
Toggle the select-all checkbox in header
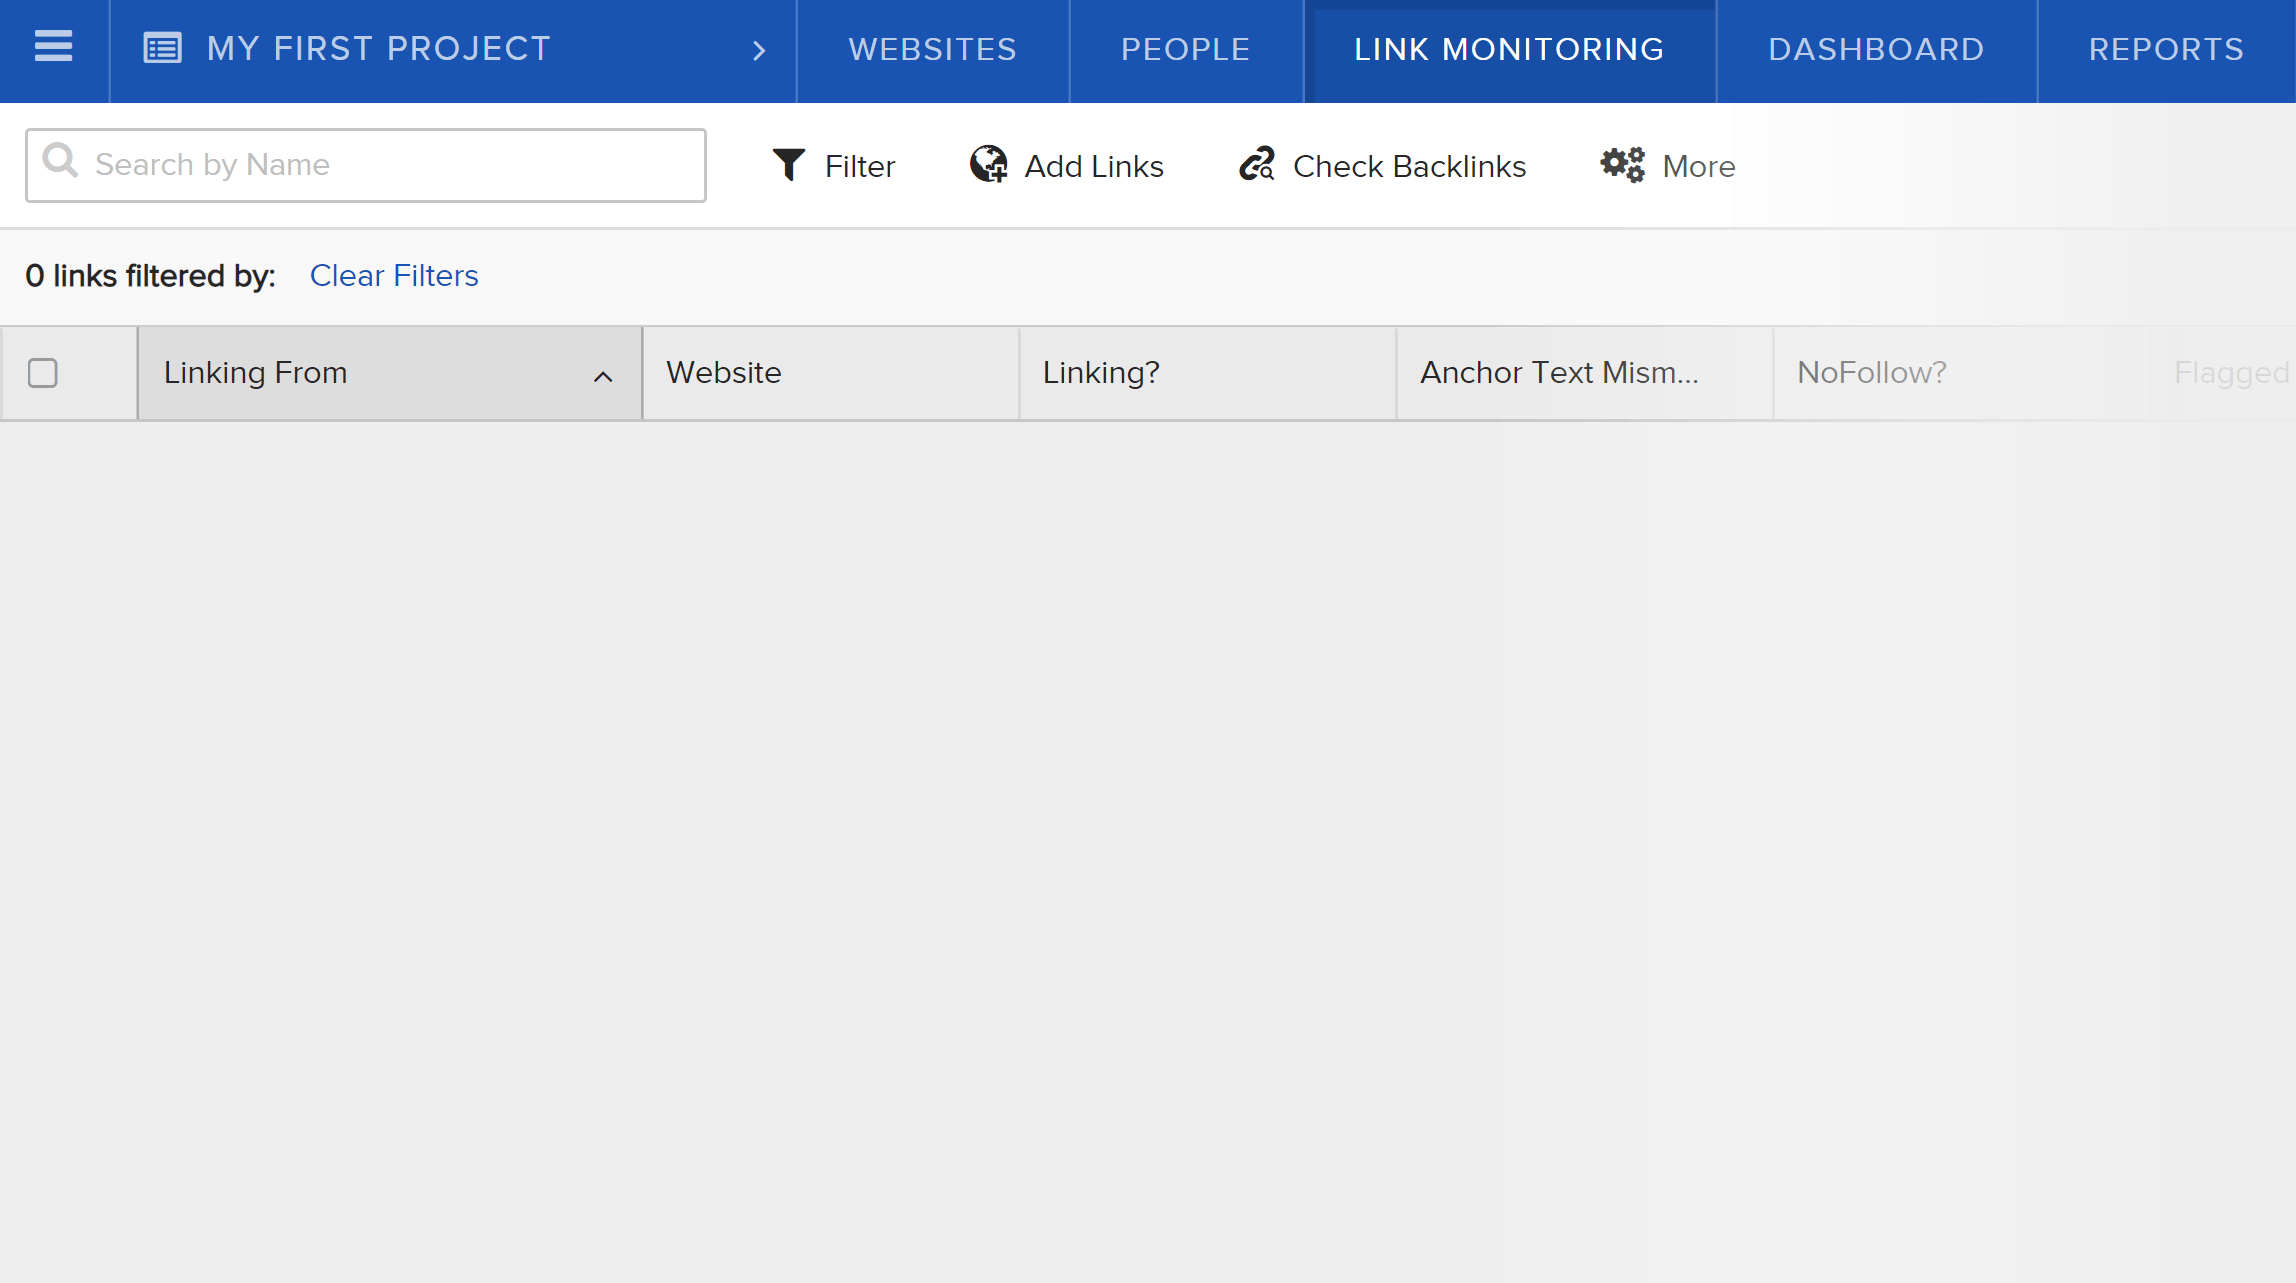tap(43, 372)
